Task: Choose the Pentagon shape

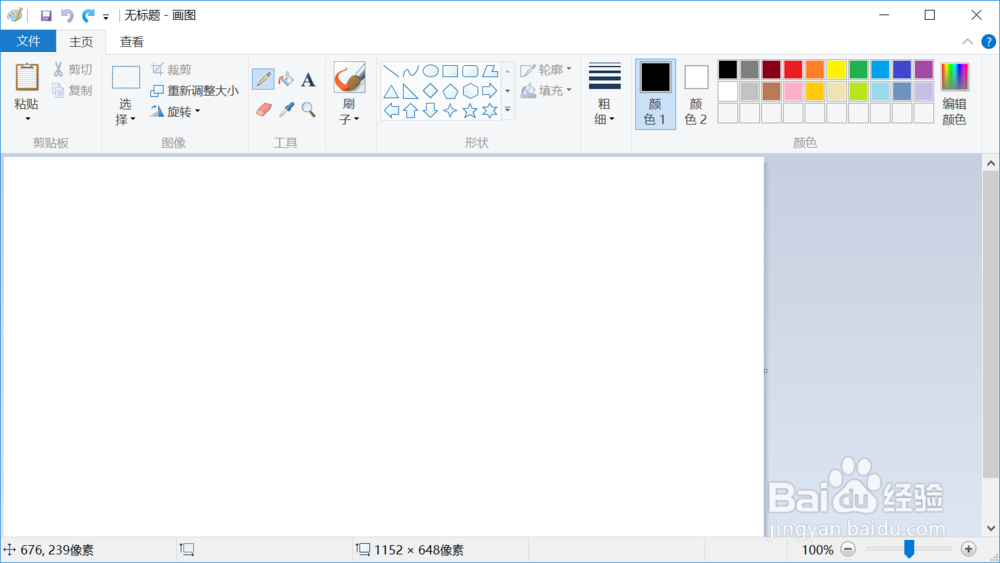Action: coord(450,91)
